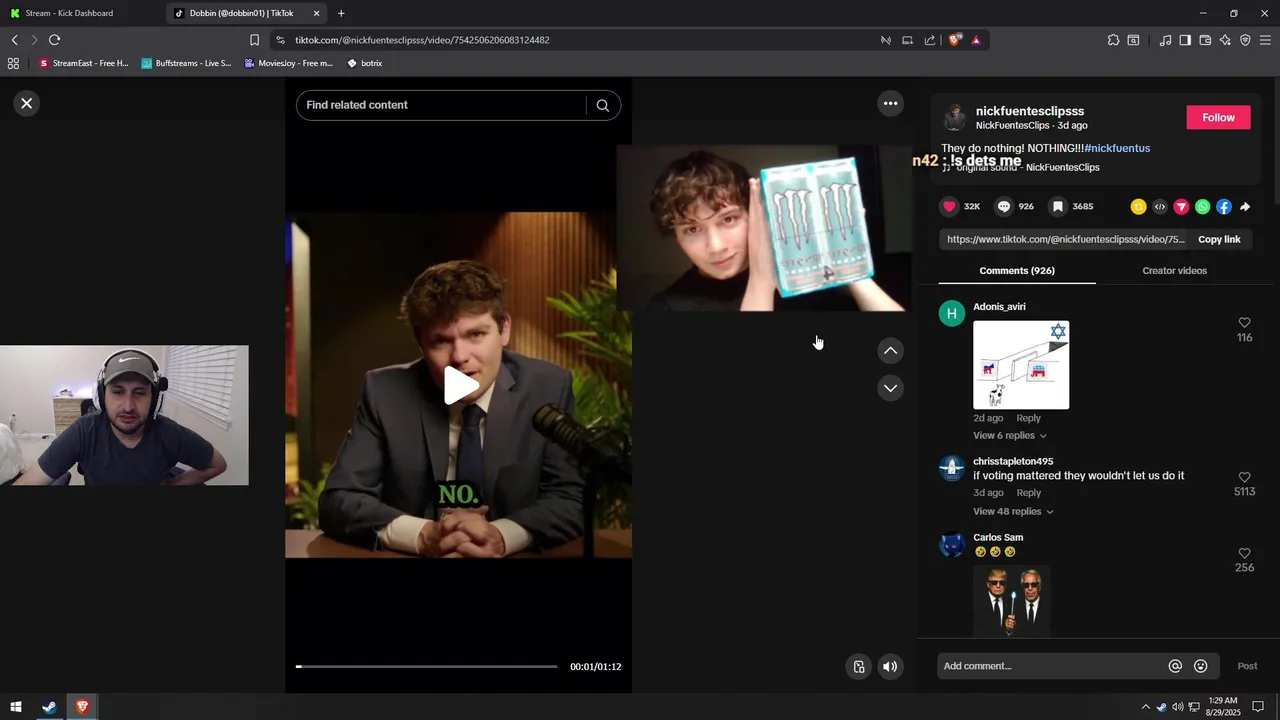Click the Post comment button
The image size is (1280, 720).
pos(1247,666)
